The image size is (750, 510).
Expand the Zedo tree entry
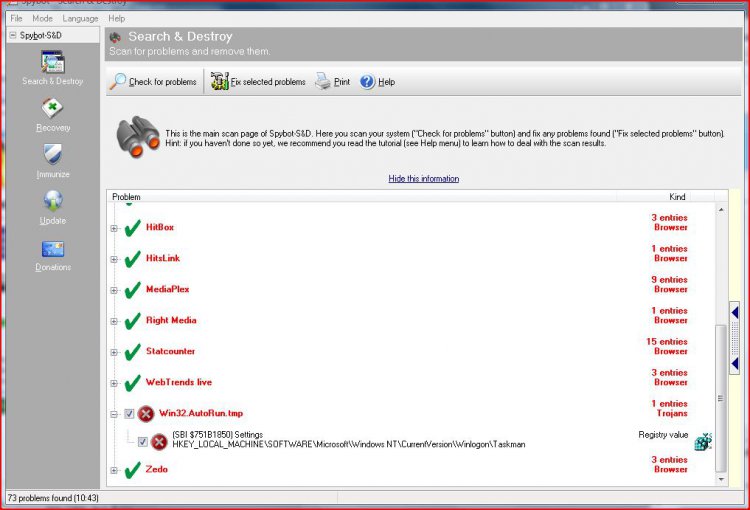(x=114, y=470)
